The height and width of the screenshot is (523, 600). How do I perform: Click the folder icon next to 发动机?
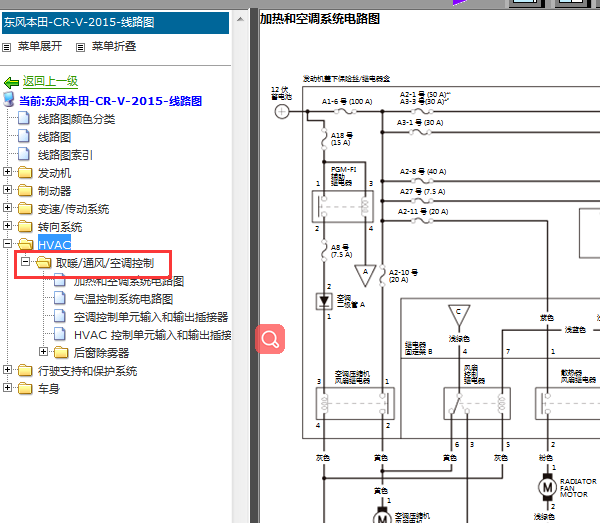25,173
